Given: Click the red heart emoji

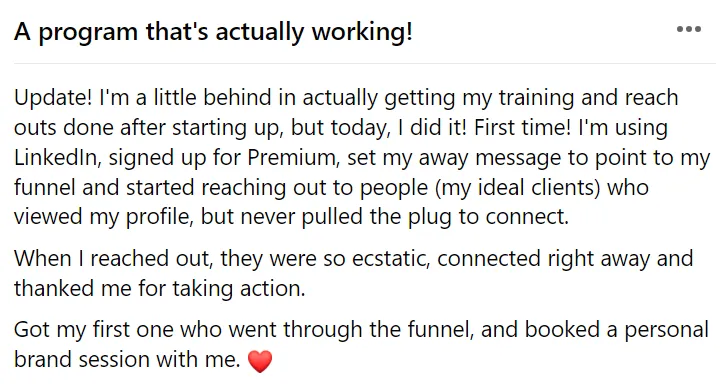Looking at the screenshot, I should [x=260, y=361].
